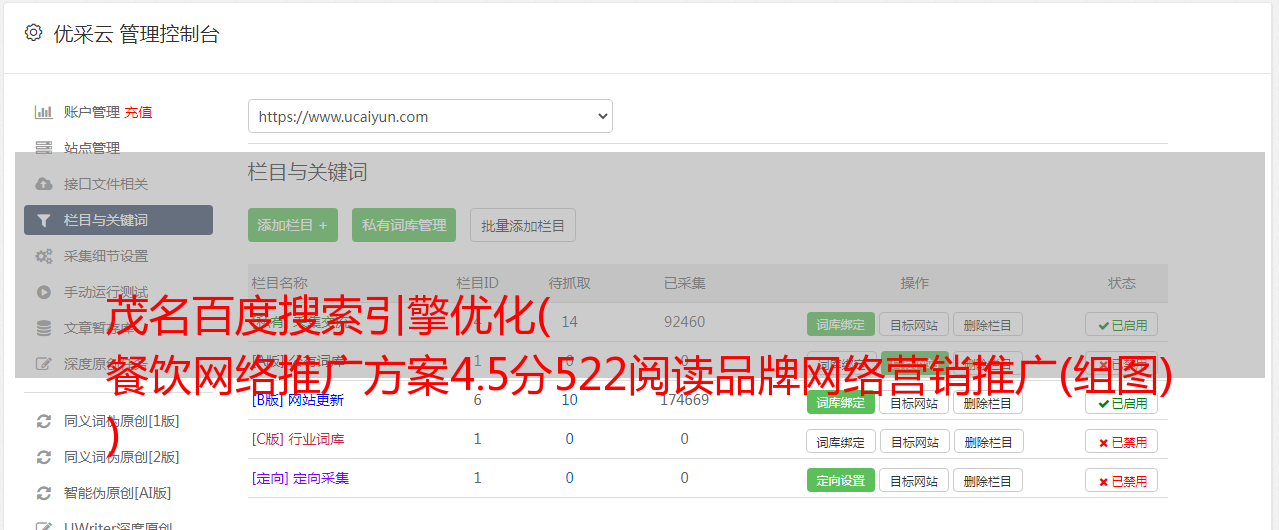Open 接口文件相关 via its cloud icon
Viewport: 1279px width, 530px height.
43,184
